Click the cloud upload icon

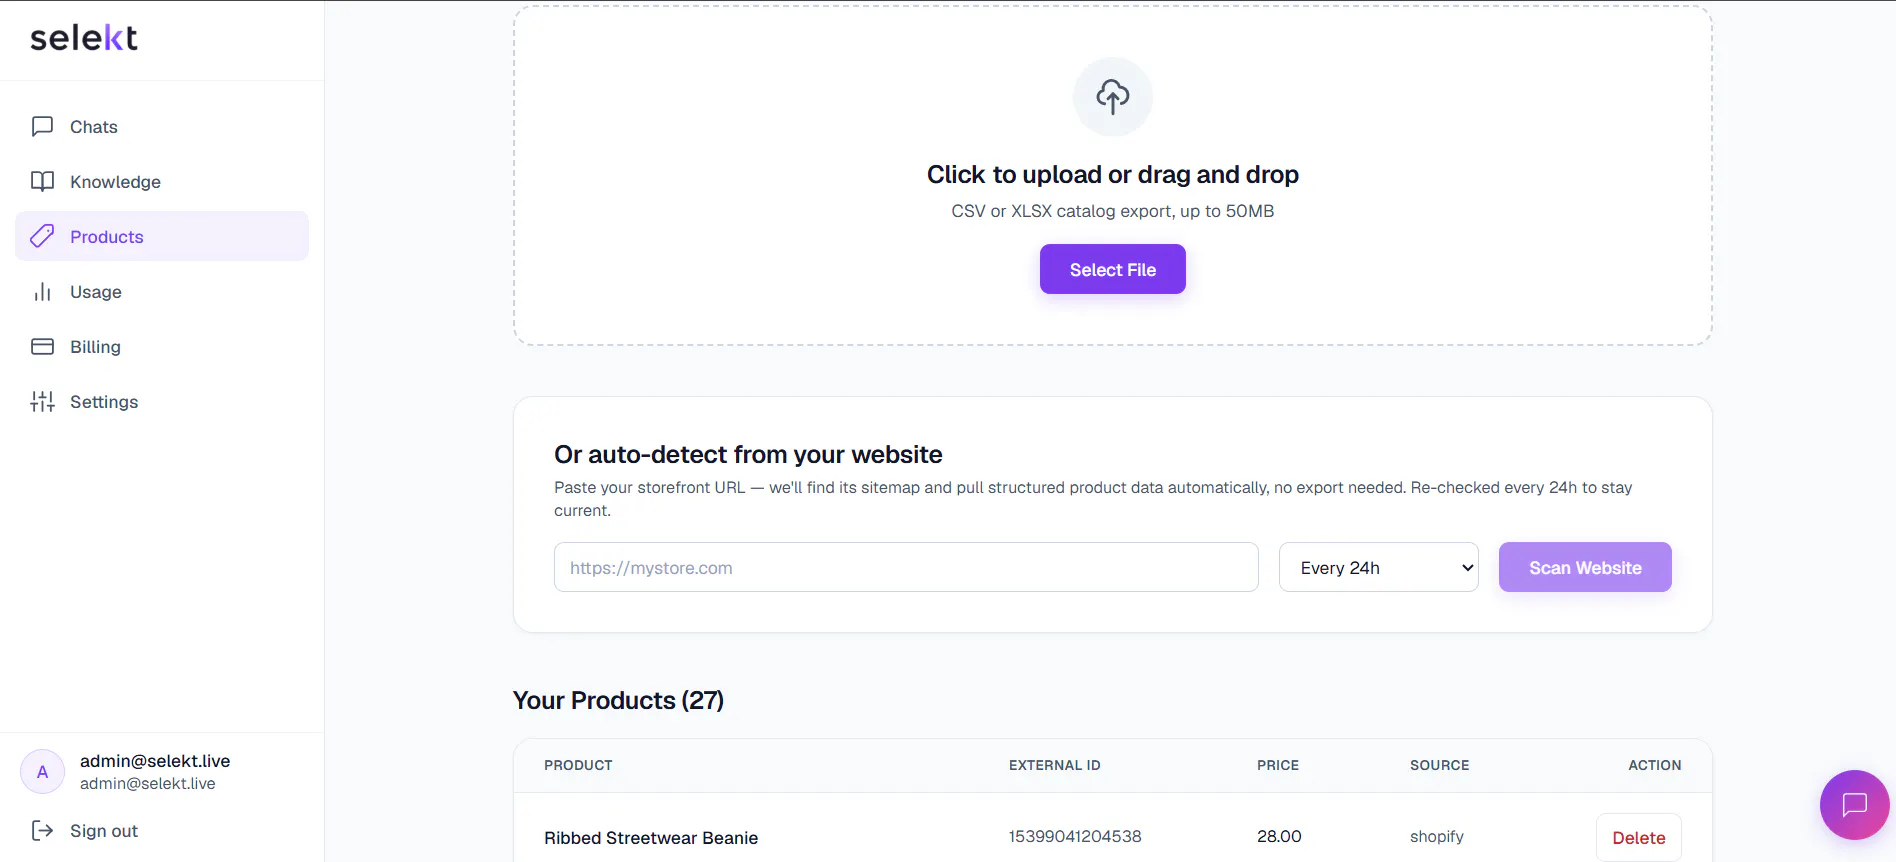tap(1113, 97)
